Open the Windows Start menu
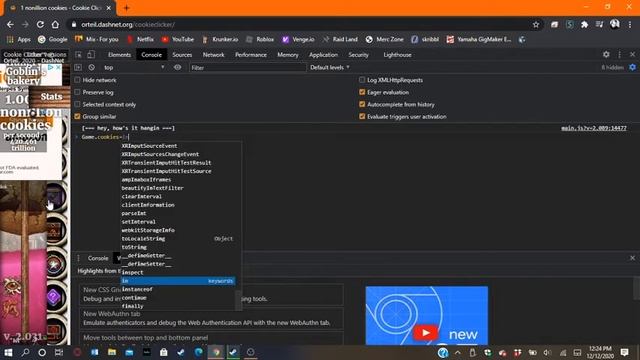 (8, 352)
